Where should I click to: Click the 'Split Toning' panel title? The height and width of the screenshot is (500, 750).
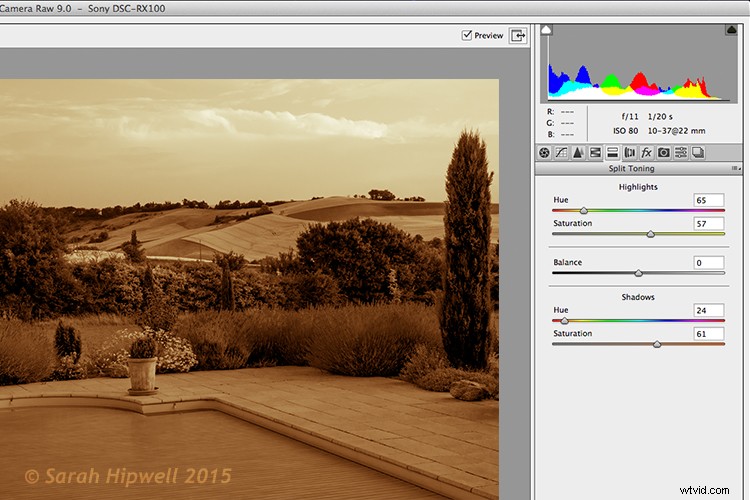coord(631,168)
